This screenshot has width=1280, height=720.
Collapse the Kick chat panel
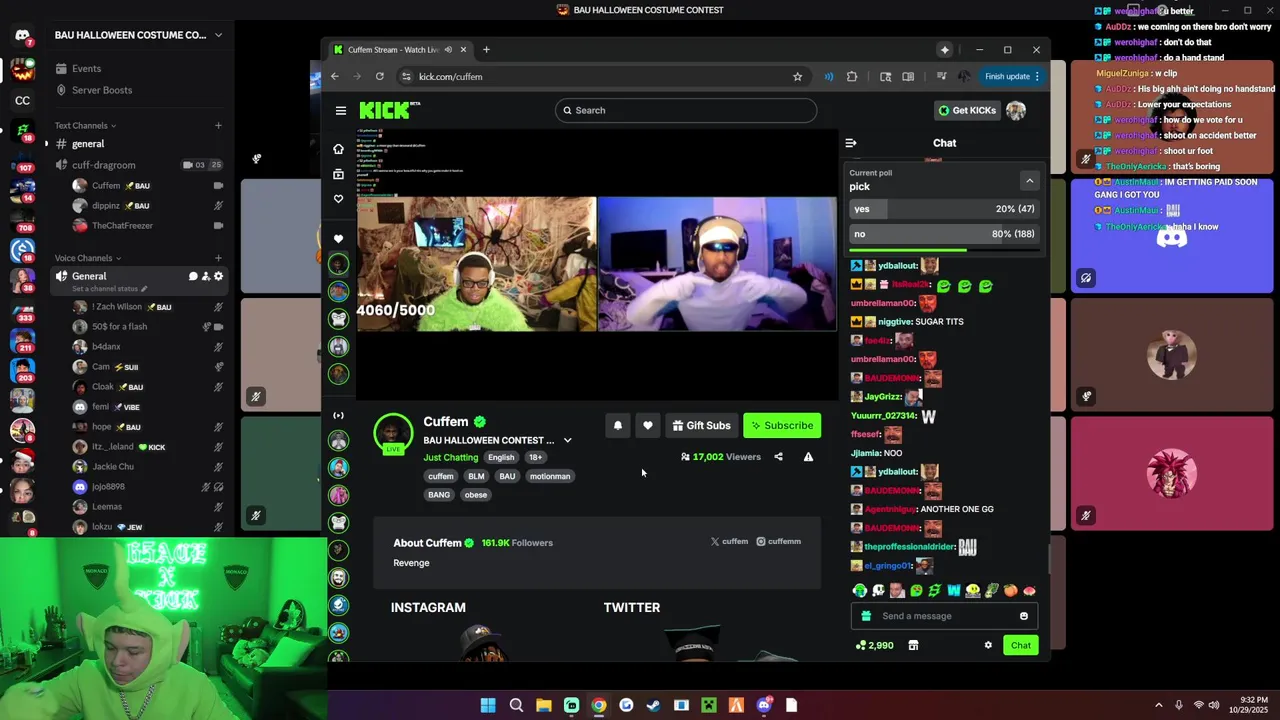[851, 143]
